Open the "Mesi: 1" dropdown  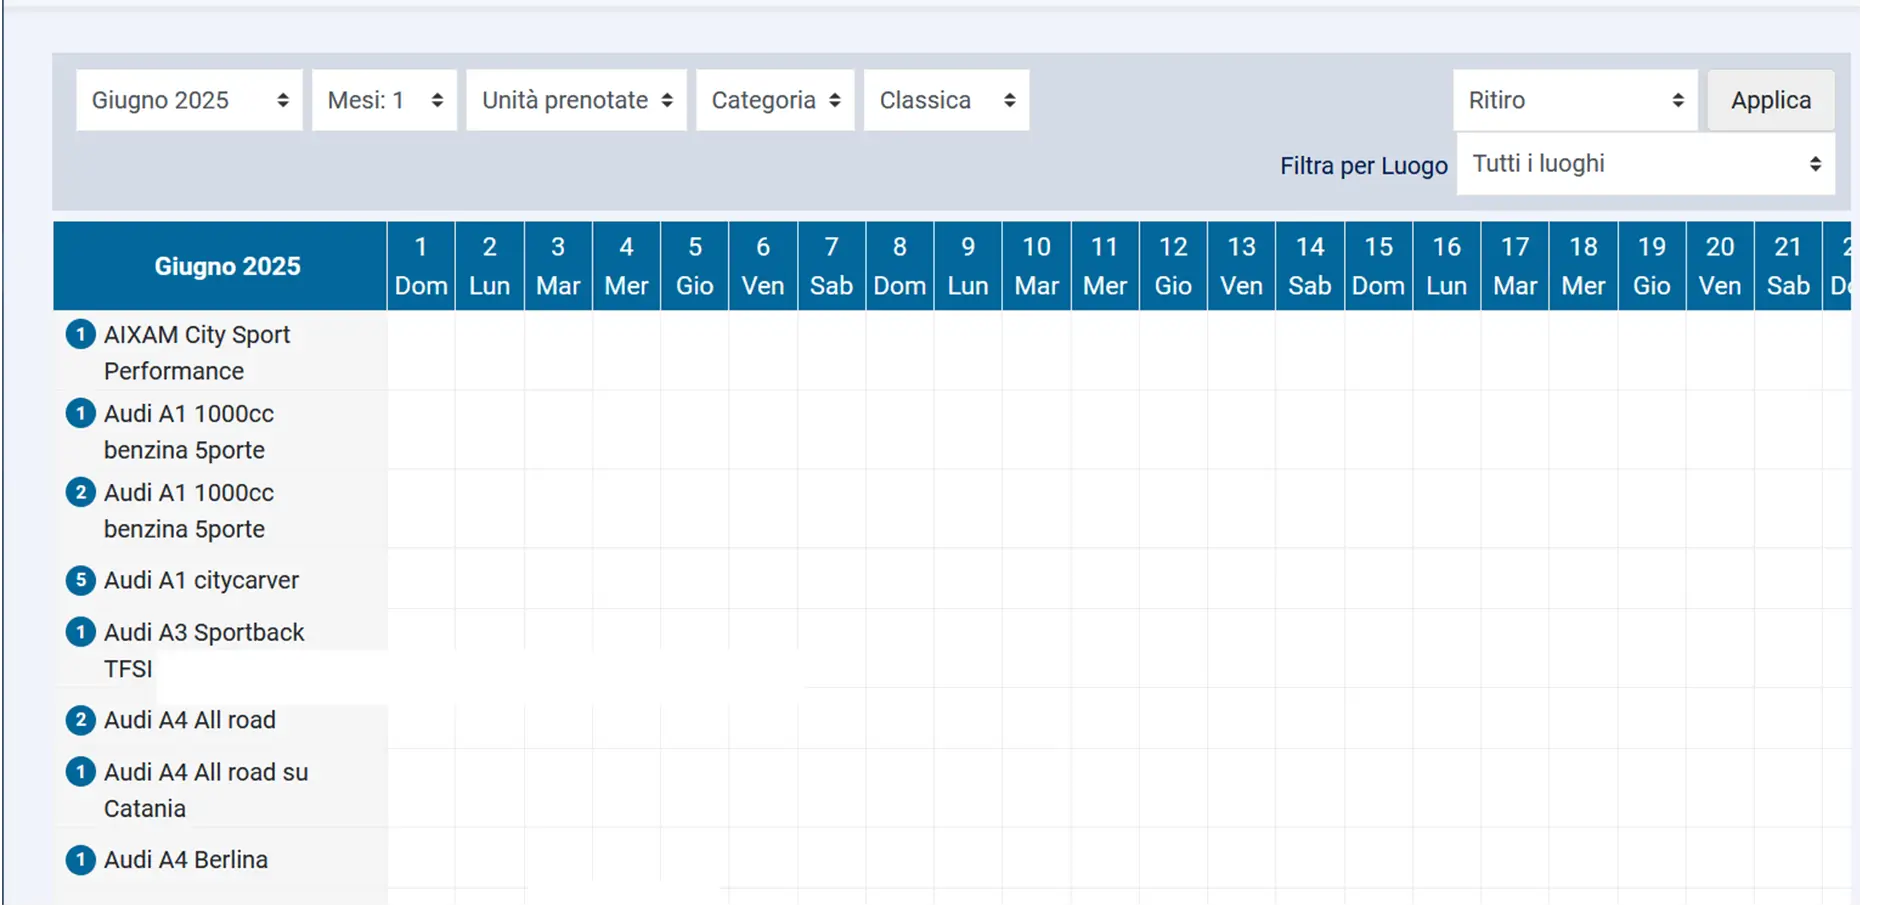(x=384, y=100)
